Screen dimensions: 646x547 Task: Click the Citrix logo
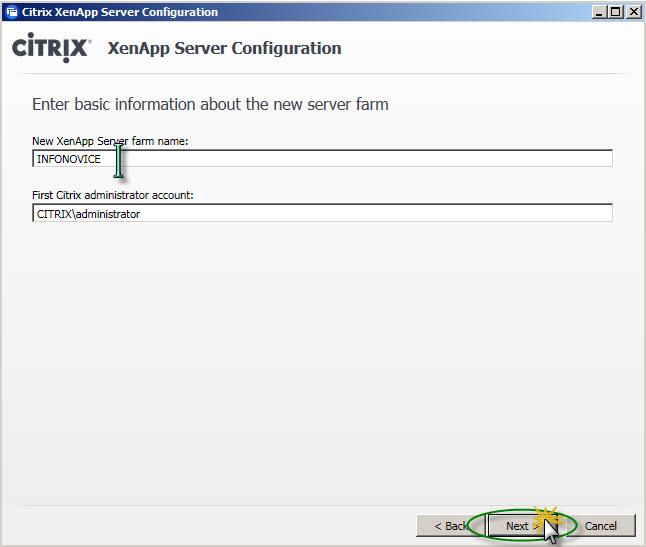[51, 47]
